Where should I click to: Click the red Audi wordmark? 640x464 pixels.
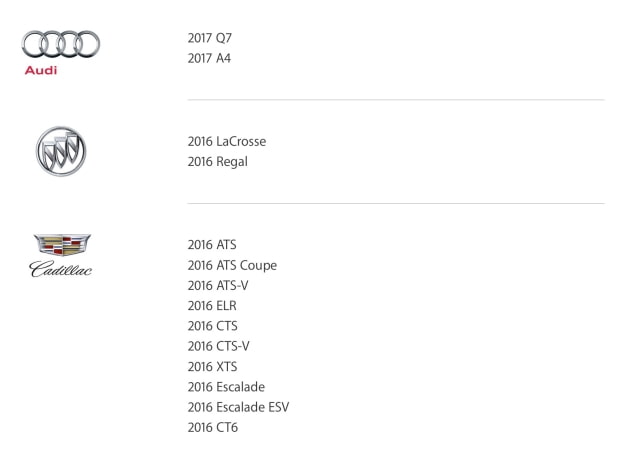pos(41,70)
